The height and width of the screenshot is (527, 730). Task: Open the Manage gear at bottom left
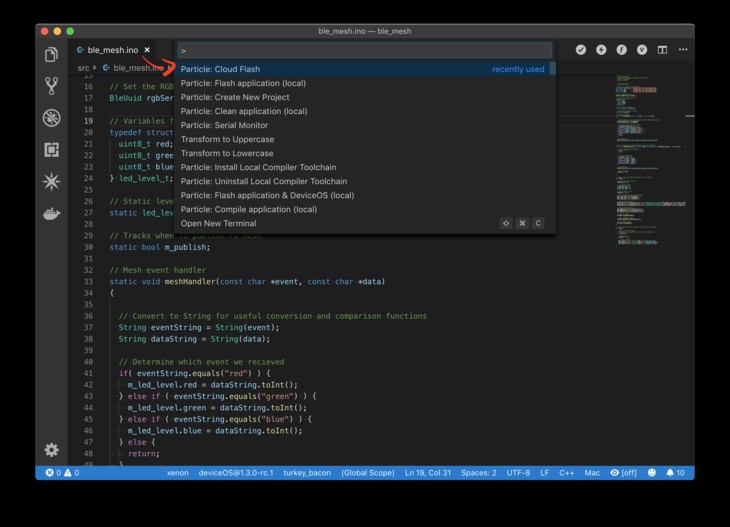(x=51, y=450)
